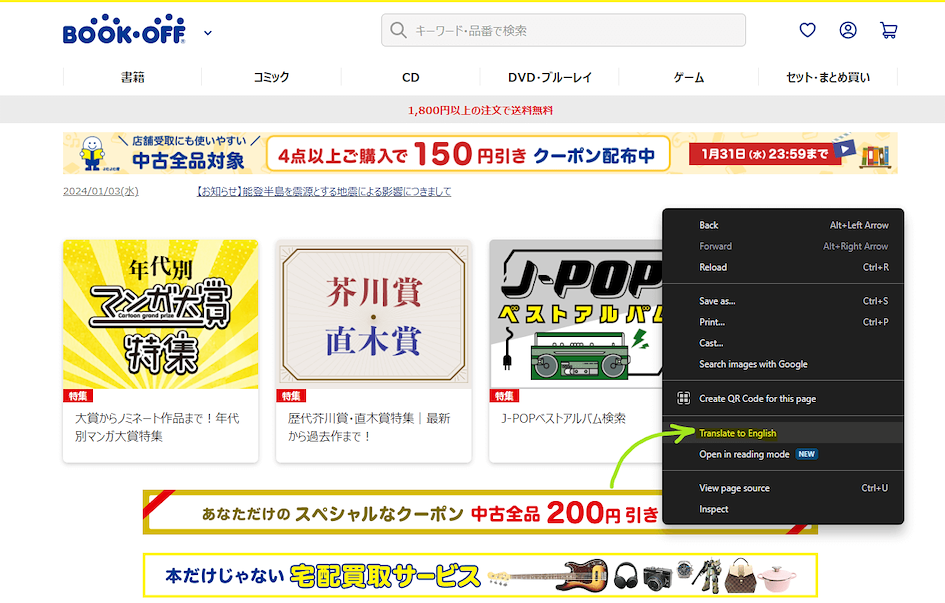Click the スペシャルなクーポン 200円引き banner

click(403, 512)
